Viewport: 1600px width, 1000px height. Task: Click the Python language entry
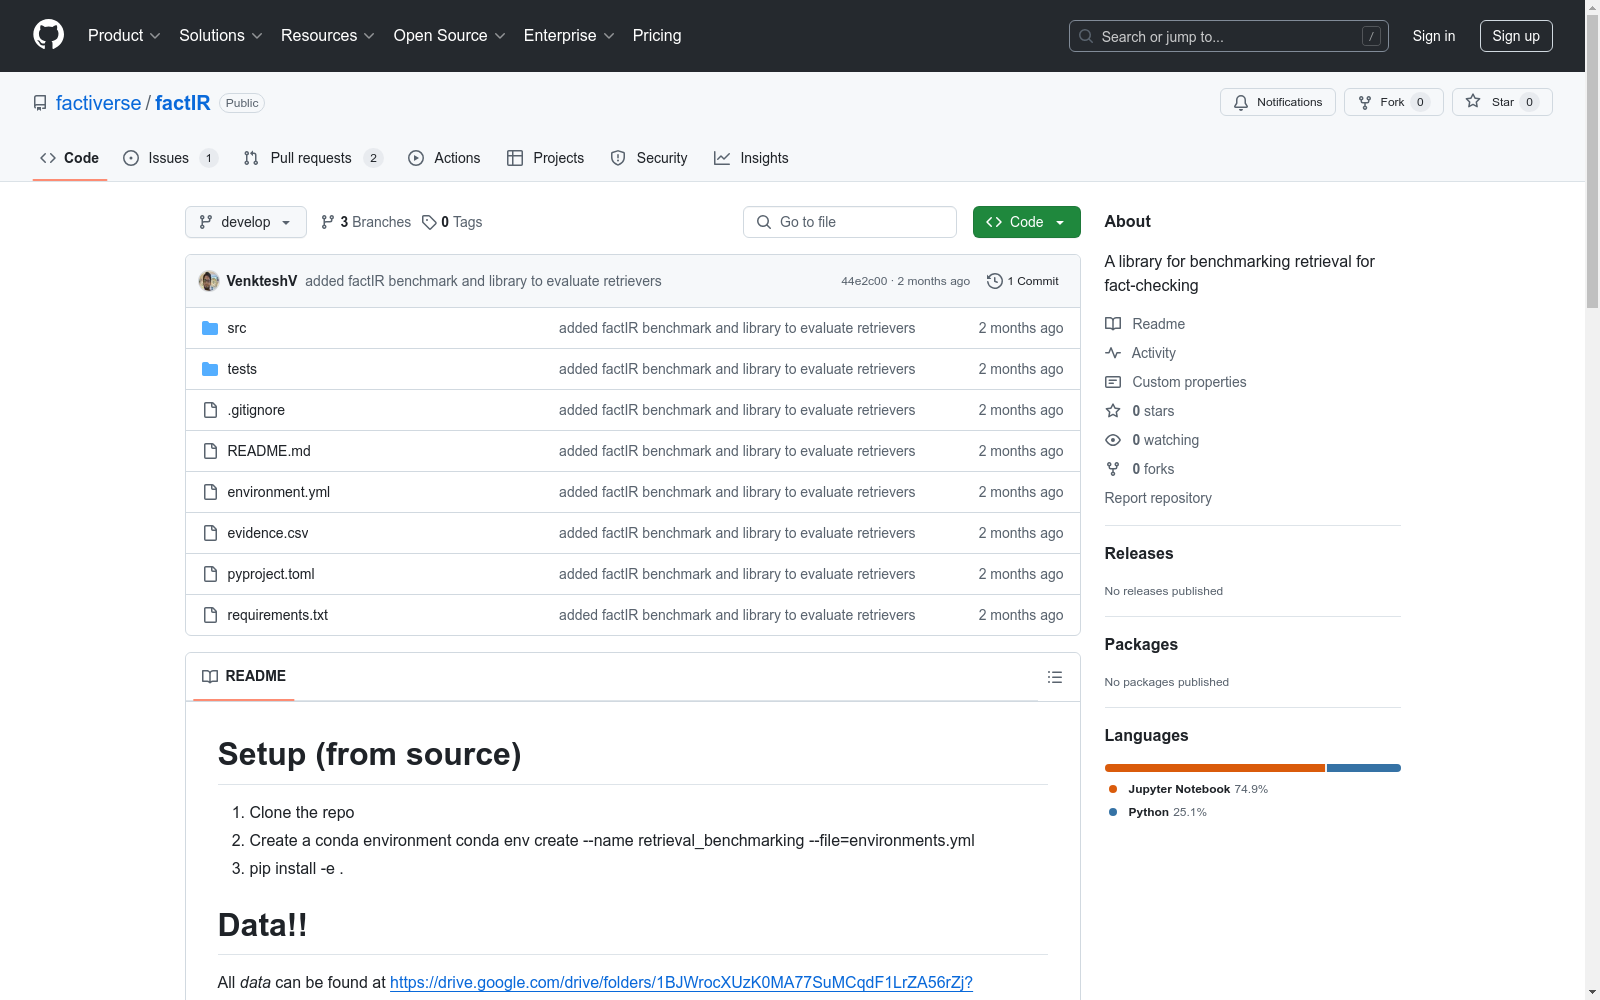click(x=1158, y=812)
